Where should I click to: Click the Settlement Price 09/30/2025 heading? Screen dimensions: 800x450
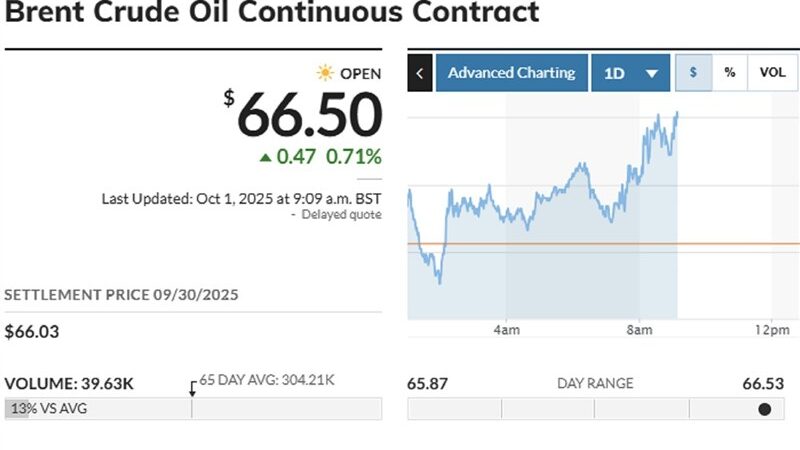click(121, 295)
